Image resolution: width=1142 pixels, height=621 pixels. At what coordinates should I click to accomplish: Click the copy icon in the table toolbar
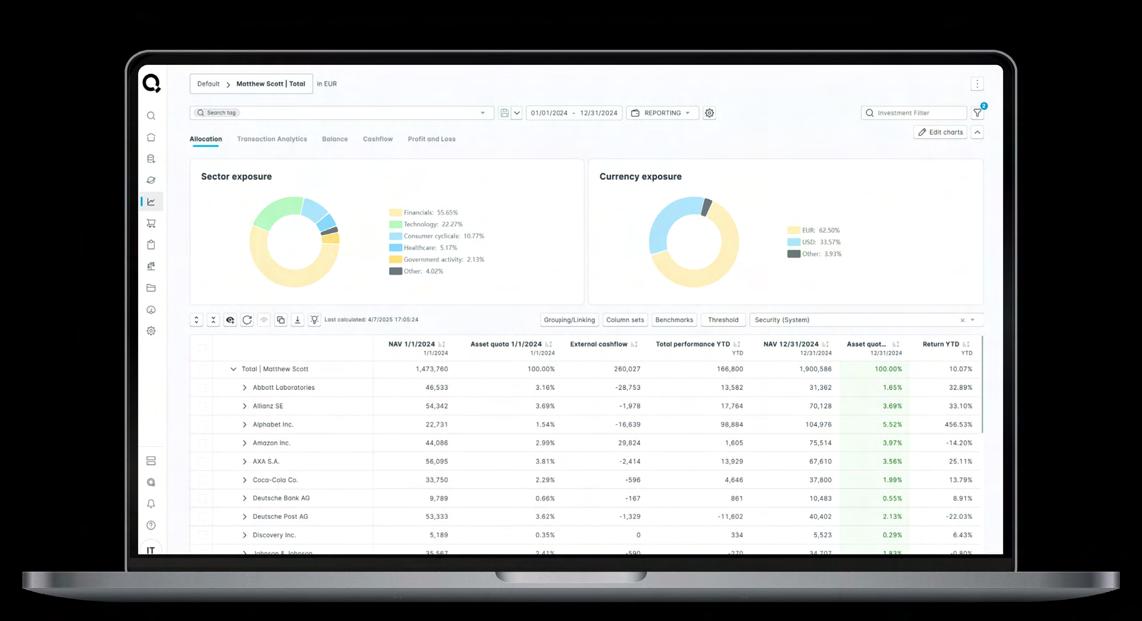(x=280, y=320)
